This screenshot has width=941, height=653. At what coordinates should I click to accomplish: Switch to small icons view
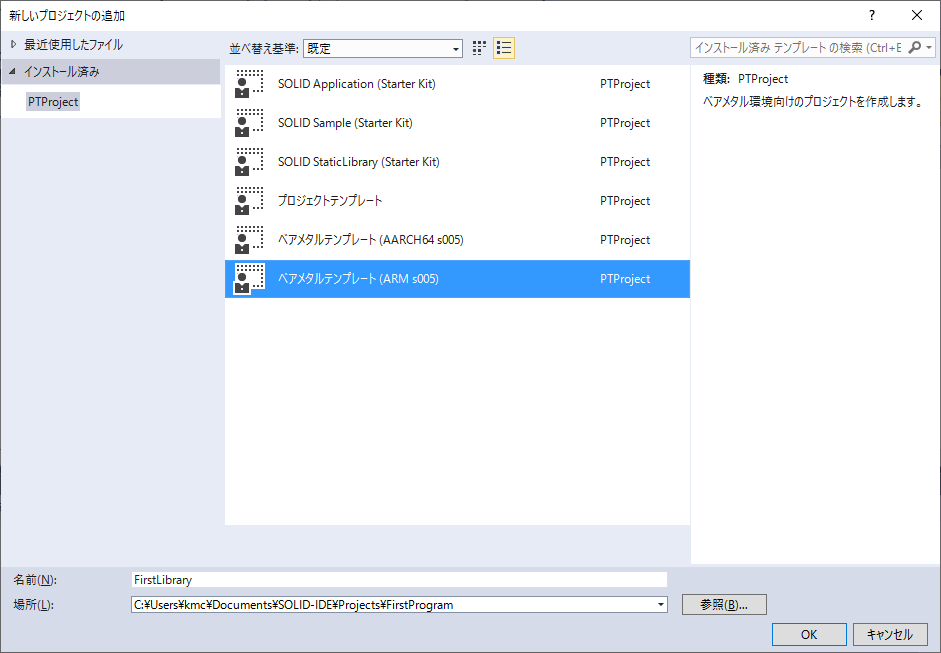click(479, 48)
